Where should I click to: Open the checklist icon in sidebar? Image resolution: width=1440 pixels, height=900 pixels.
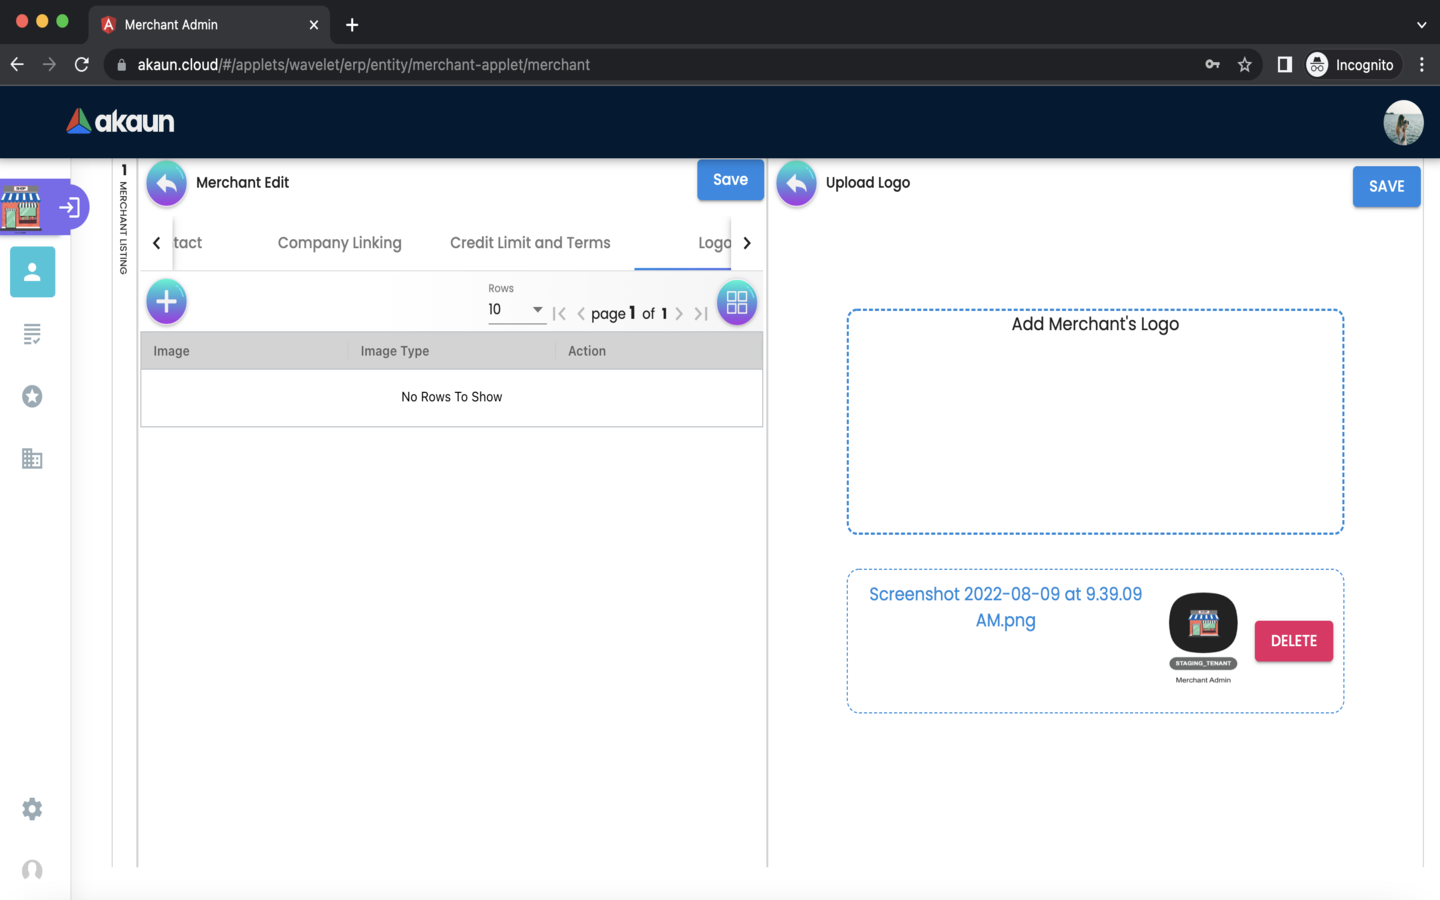pos(32,334)
